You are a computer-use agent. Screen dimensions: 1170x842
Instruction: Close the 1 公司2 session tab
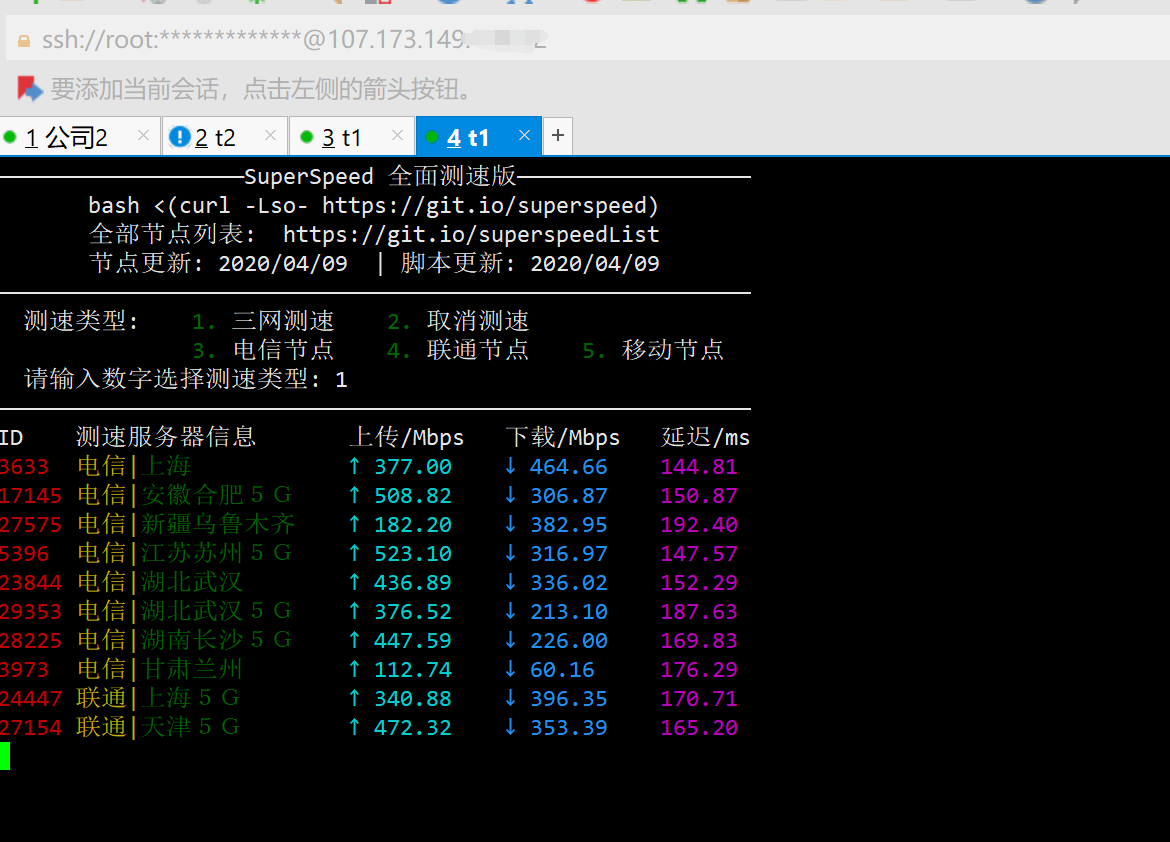tap(143, 136)
